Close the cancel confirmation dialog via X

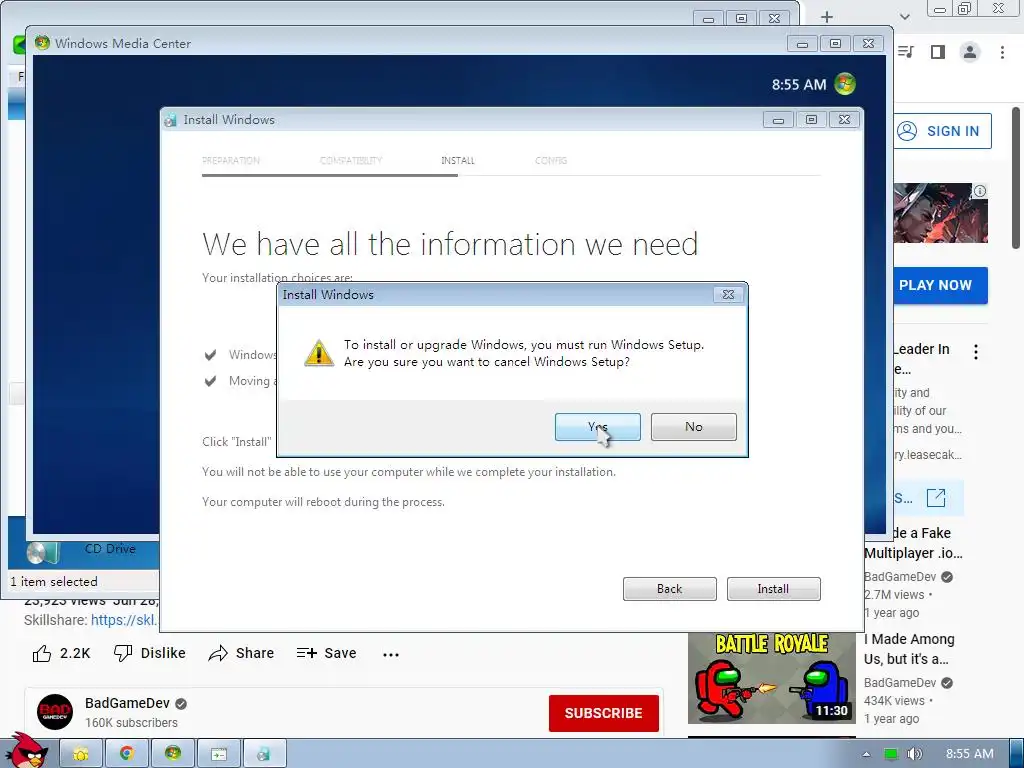coord(728,295)
